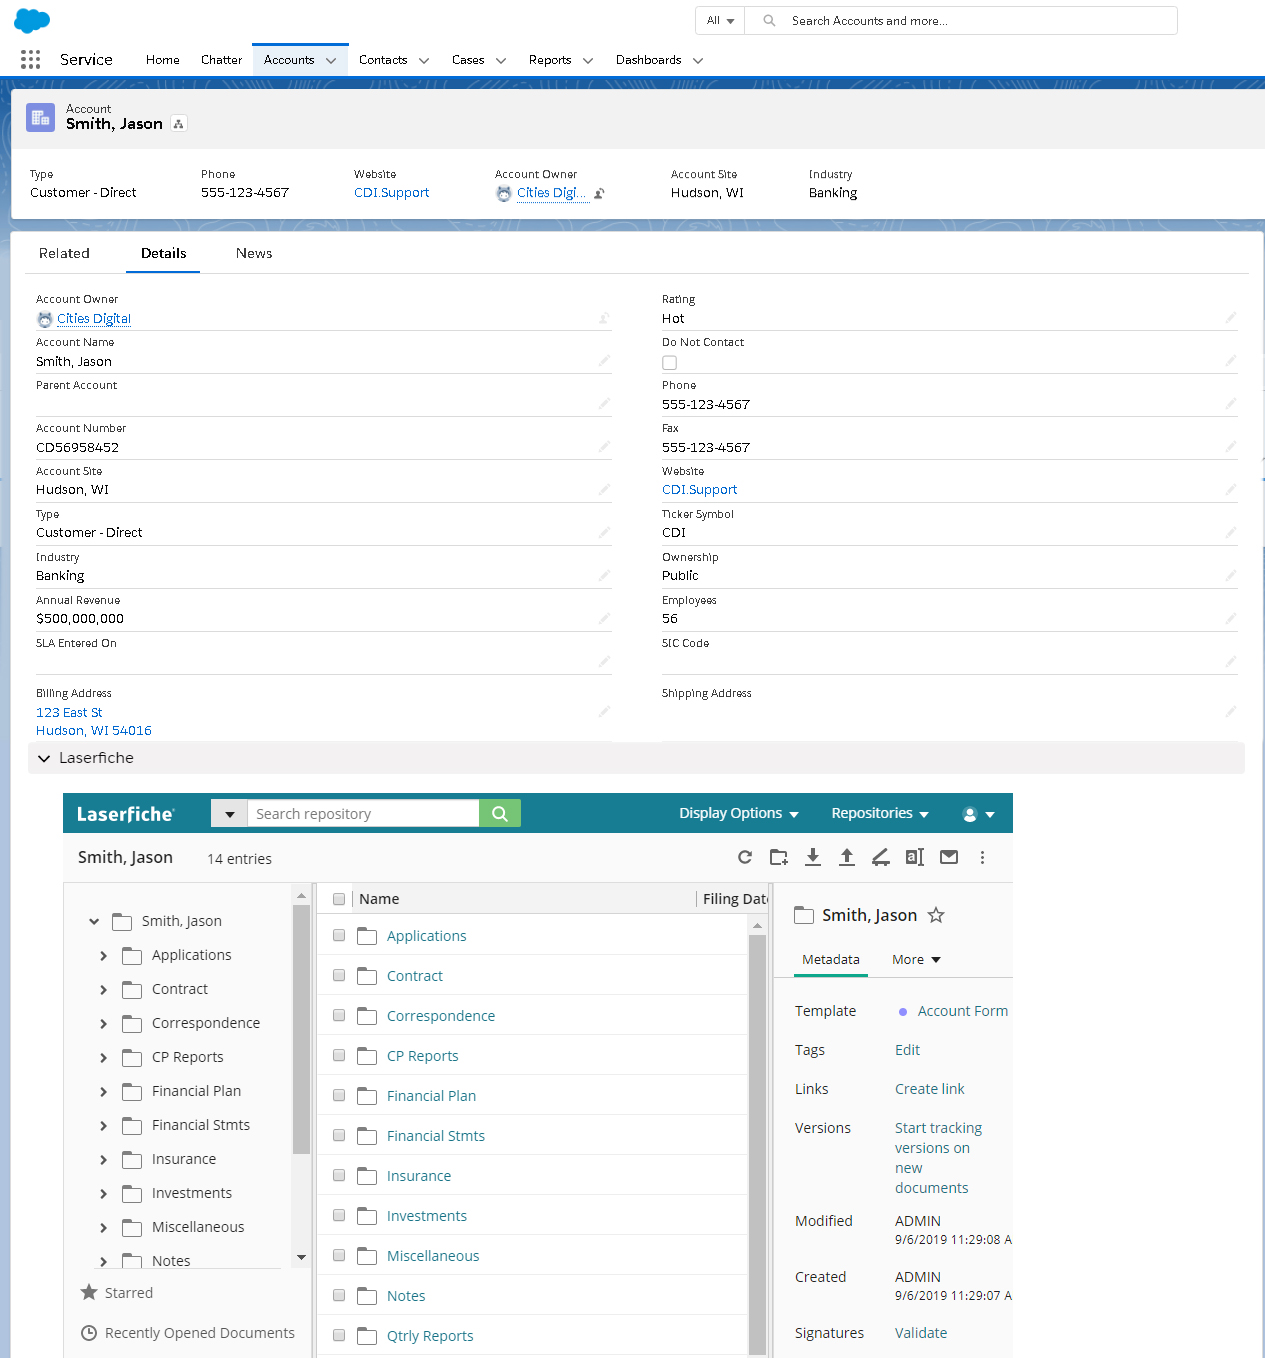Open the CDI.Support website link in details
The image size is (1265, 1358).
click(699, 490)
